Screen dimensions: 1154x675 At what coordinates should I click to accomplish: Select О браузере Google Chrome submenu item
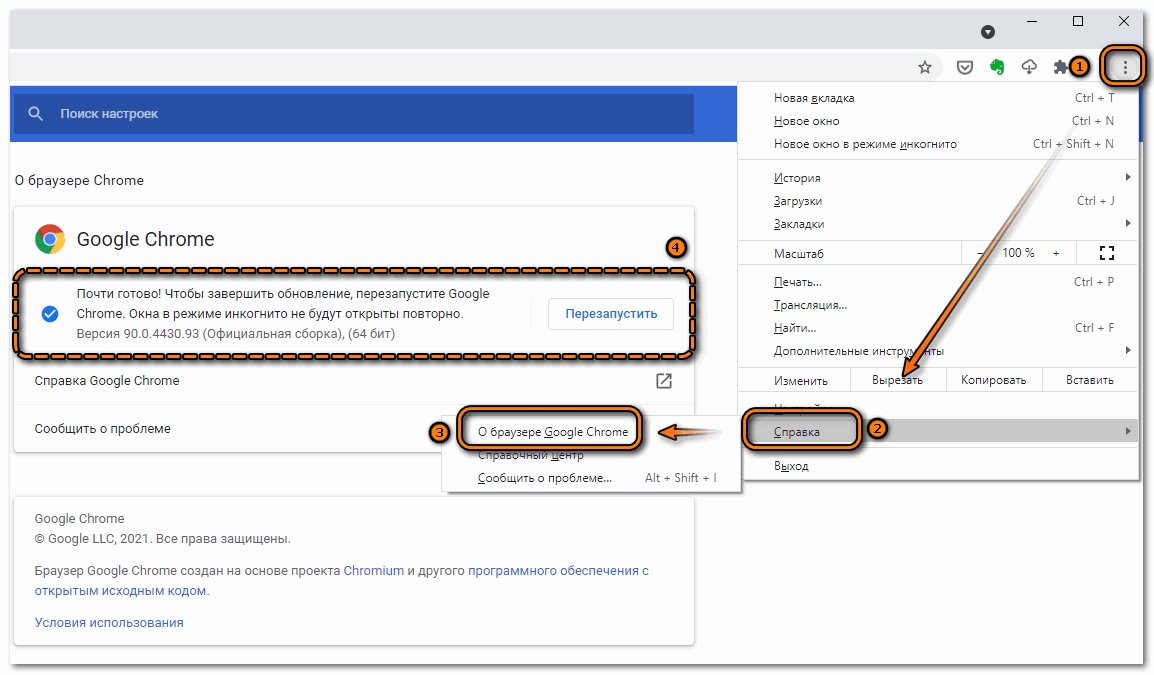(553, 432)
